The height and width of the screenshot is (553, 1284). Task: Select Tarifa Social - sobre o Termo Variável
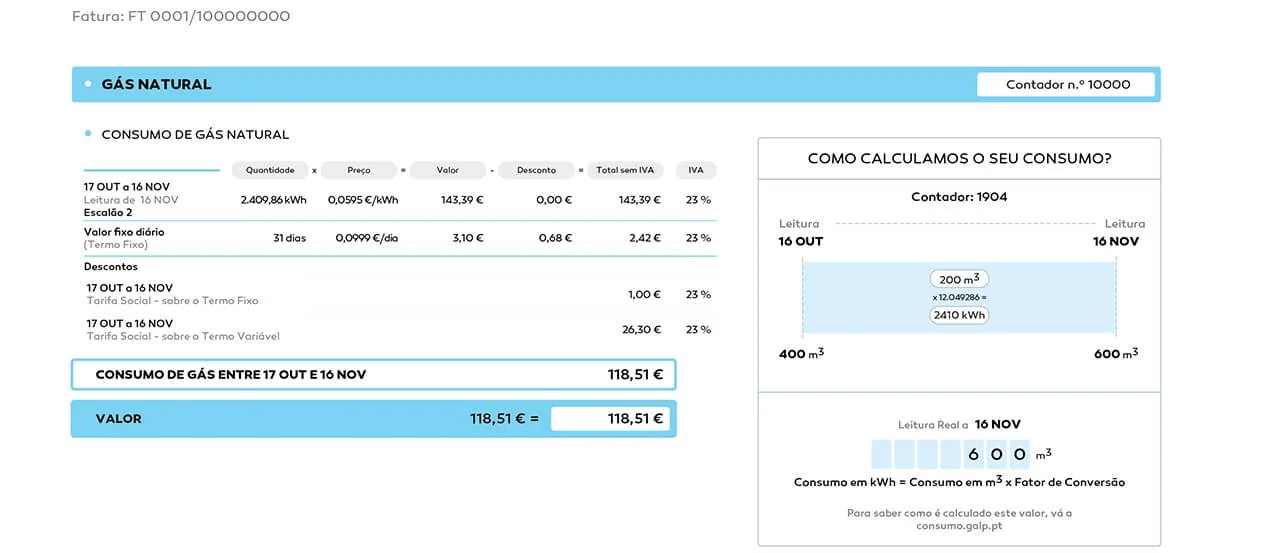coord(183,336)
